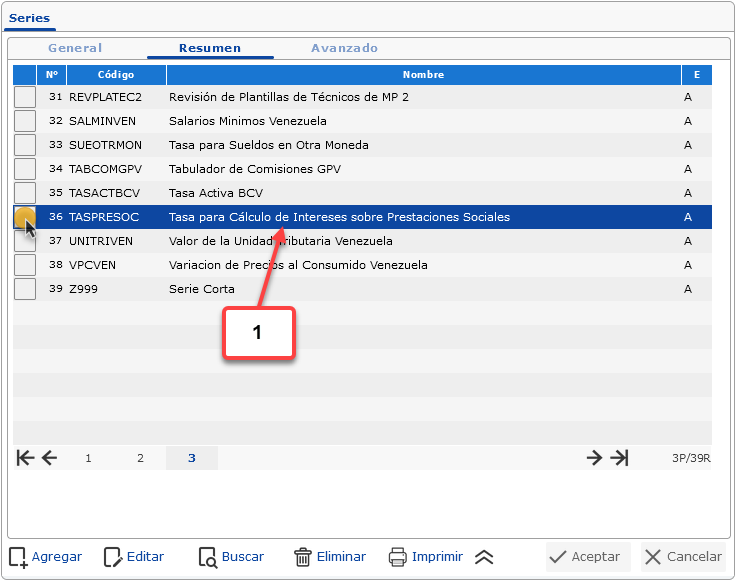Go to page 2 of results
Image resolution: width=736 pixels, height=581 pixels.
[x=140, y=458]
